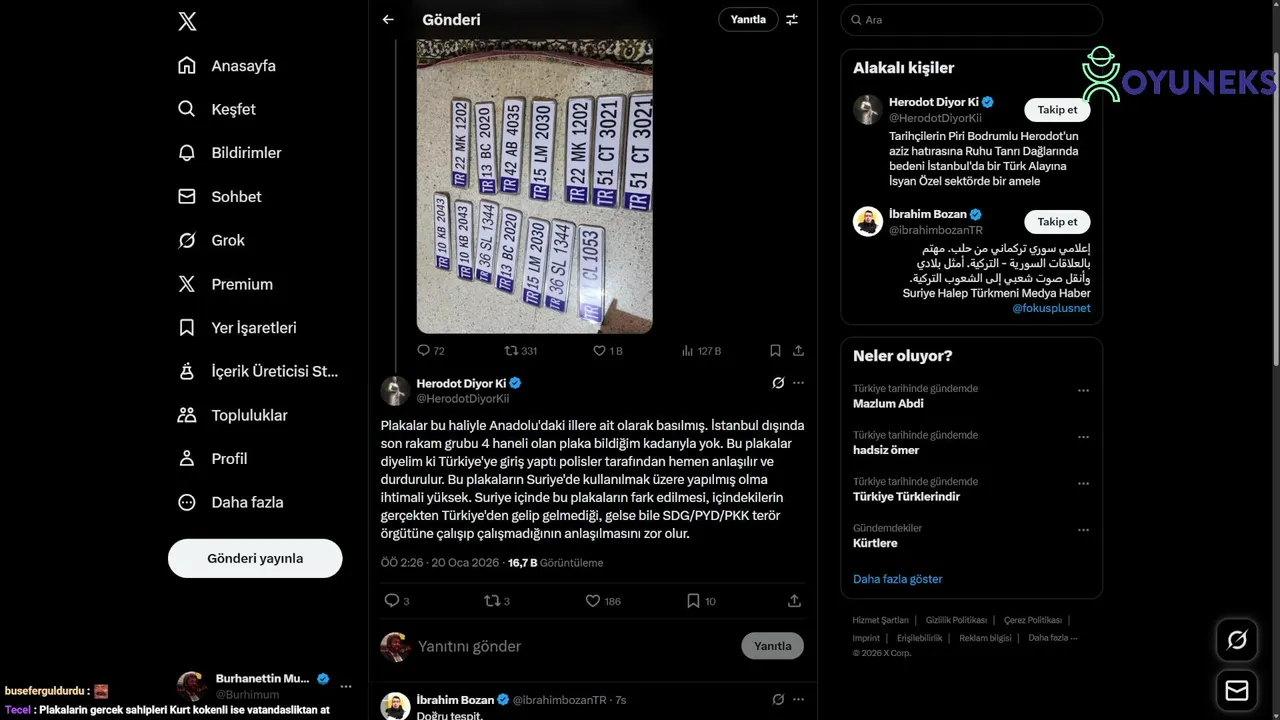The image size is (1280, 720).
Task: Open three-dot menu on Herodot Diyor Ki post
Action: [798, 383]
